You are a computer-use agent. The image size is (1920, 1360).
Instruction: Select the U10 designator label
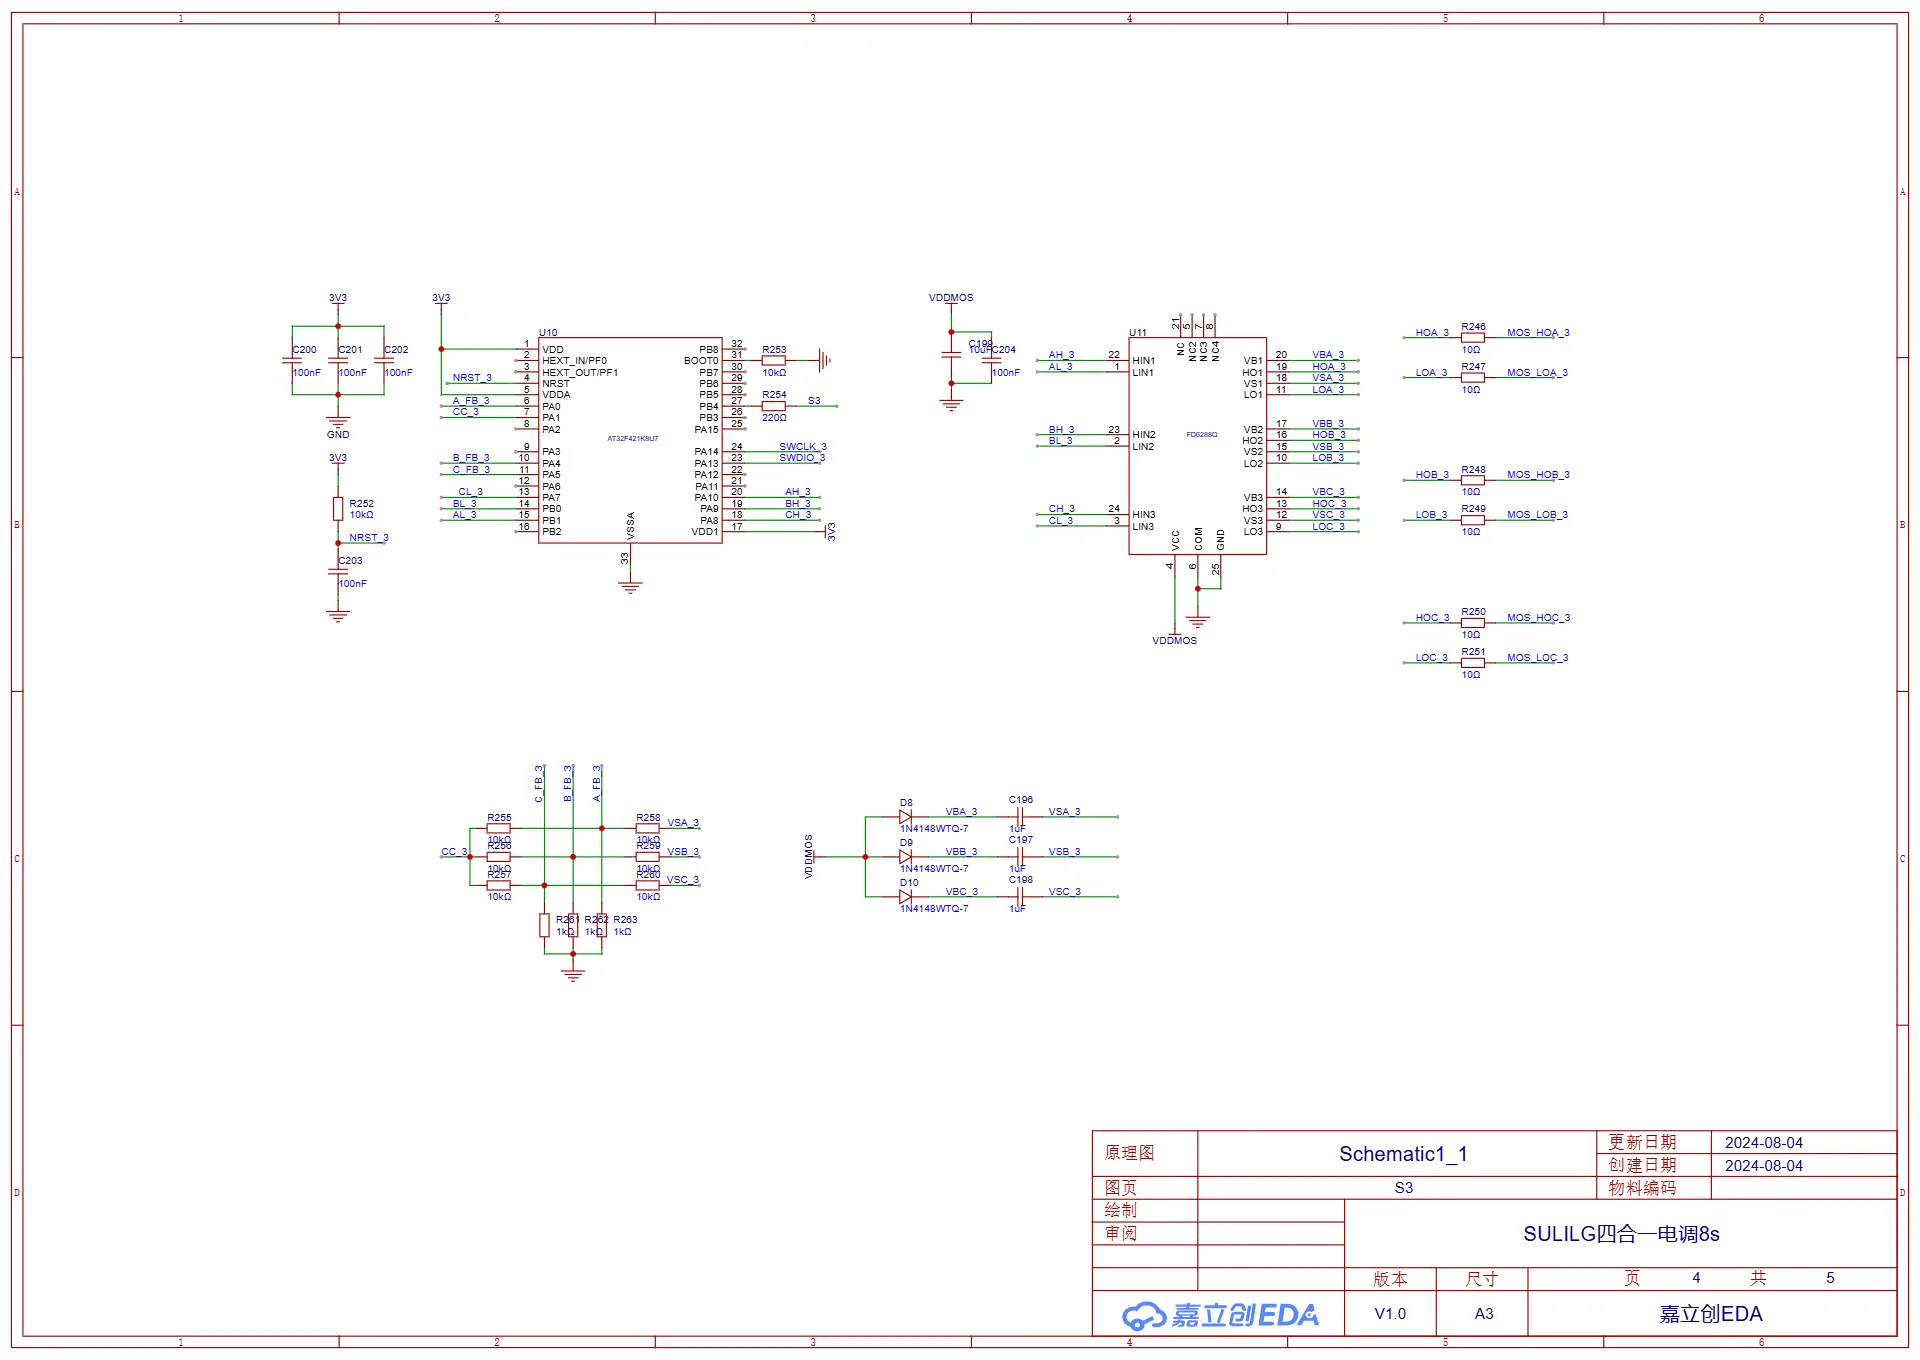coord(548,333)
